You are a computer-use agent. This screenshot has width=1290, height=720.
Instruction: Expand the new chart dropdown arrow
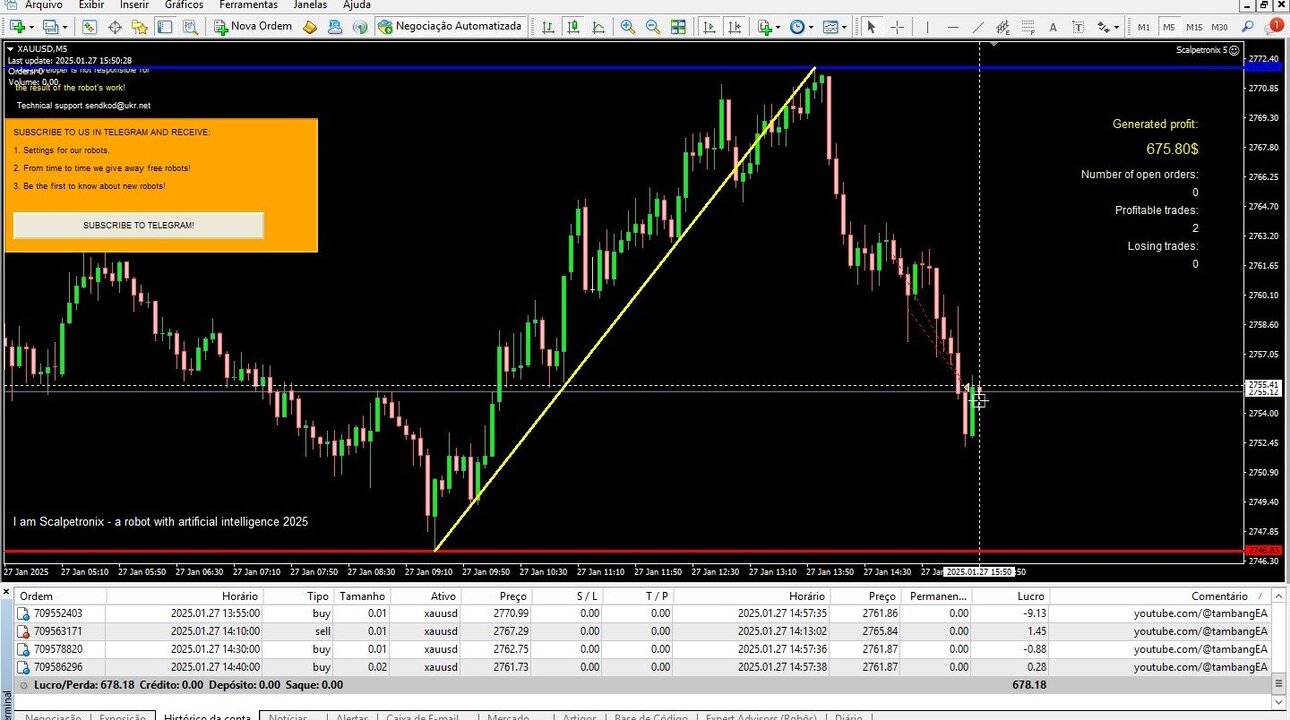[x=31, y=27]
